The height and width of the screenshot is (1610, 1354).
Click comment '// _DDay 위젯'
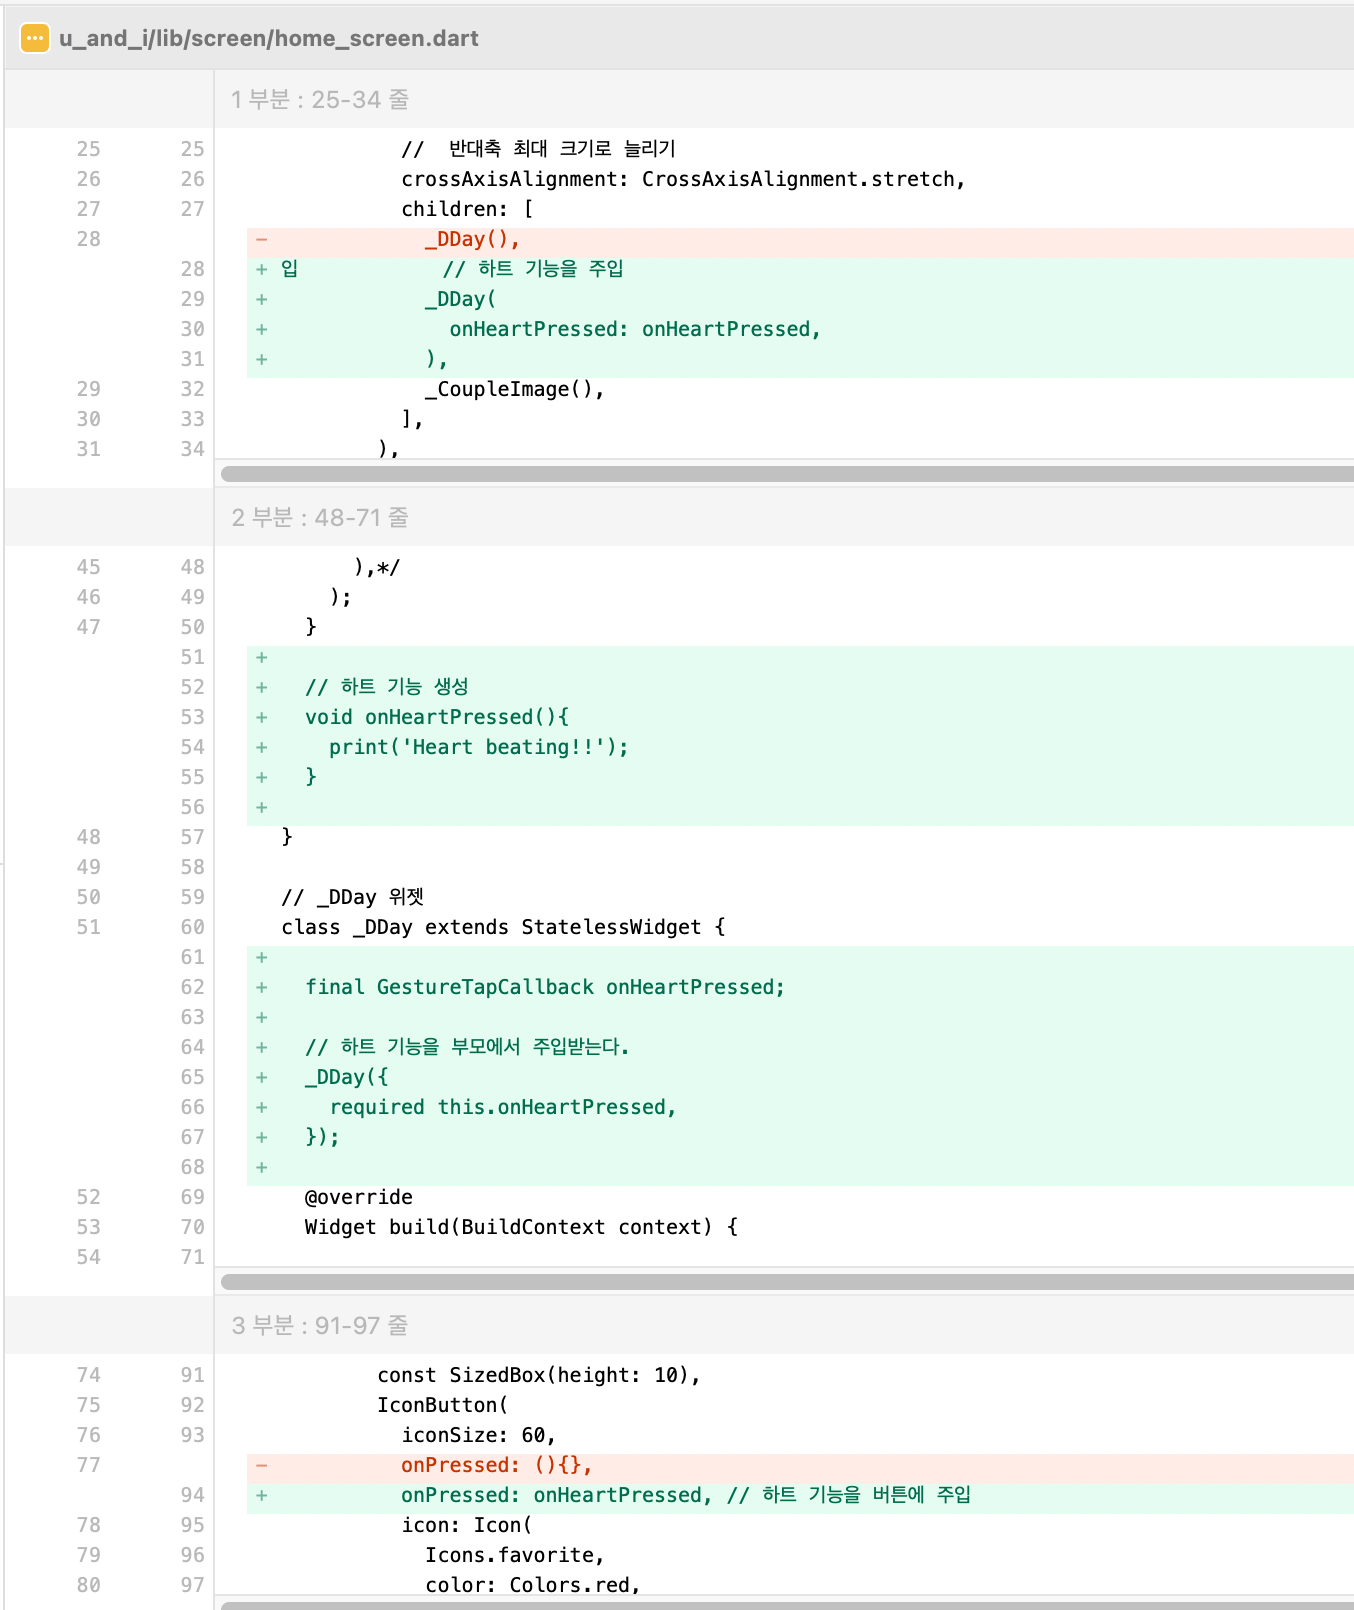pos(353,897)
